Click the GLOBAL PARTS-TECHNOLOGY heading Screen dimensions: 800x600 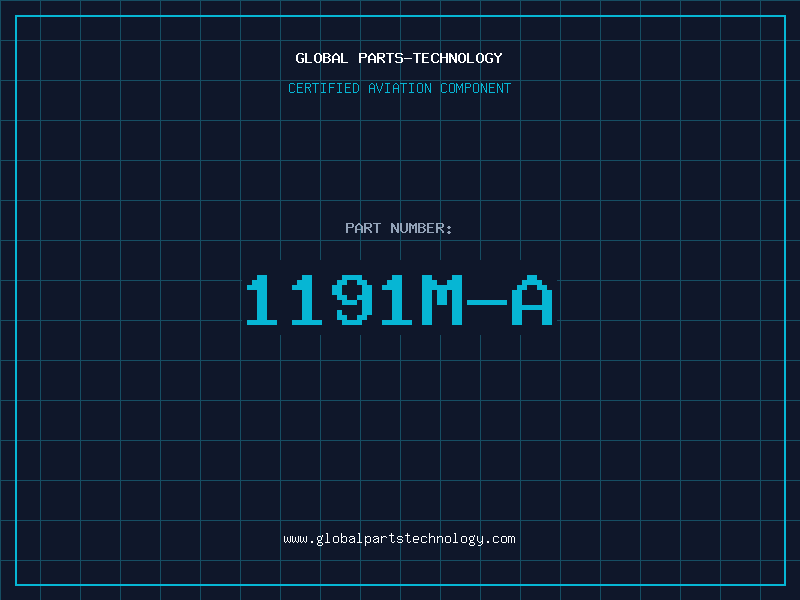pos(399,58)
